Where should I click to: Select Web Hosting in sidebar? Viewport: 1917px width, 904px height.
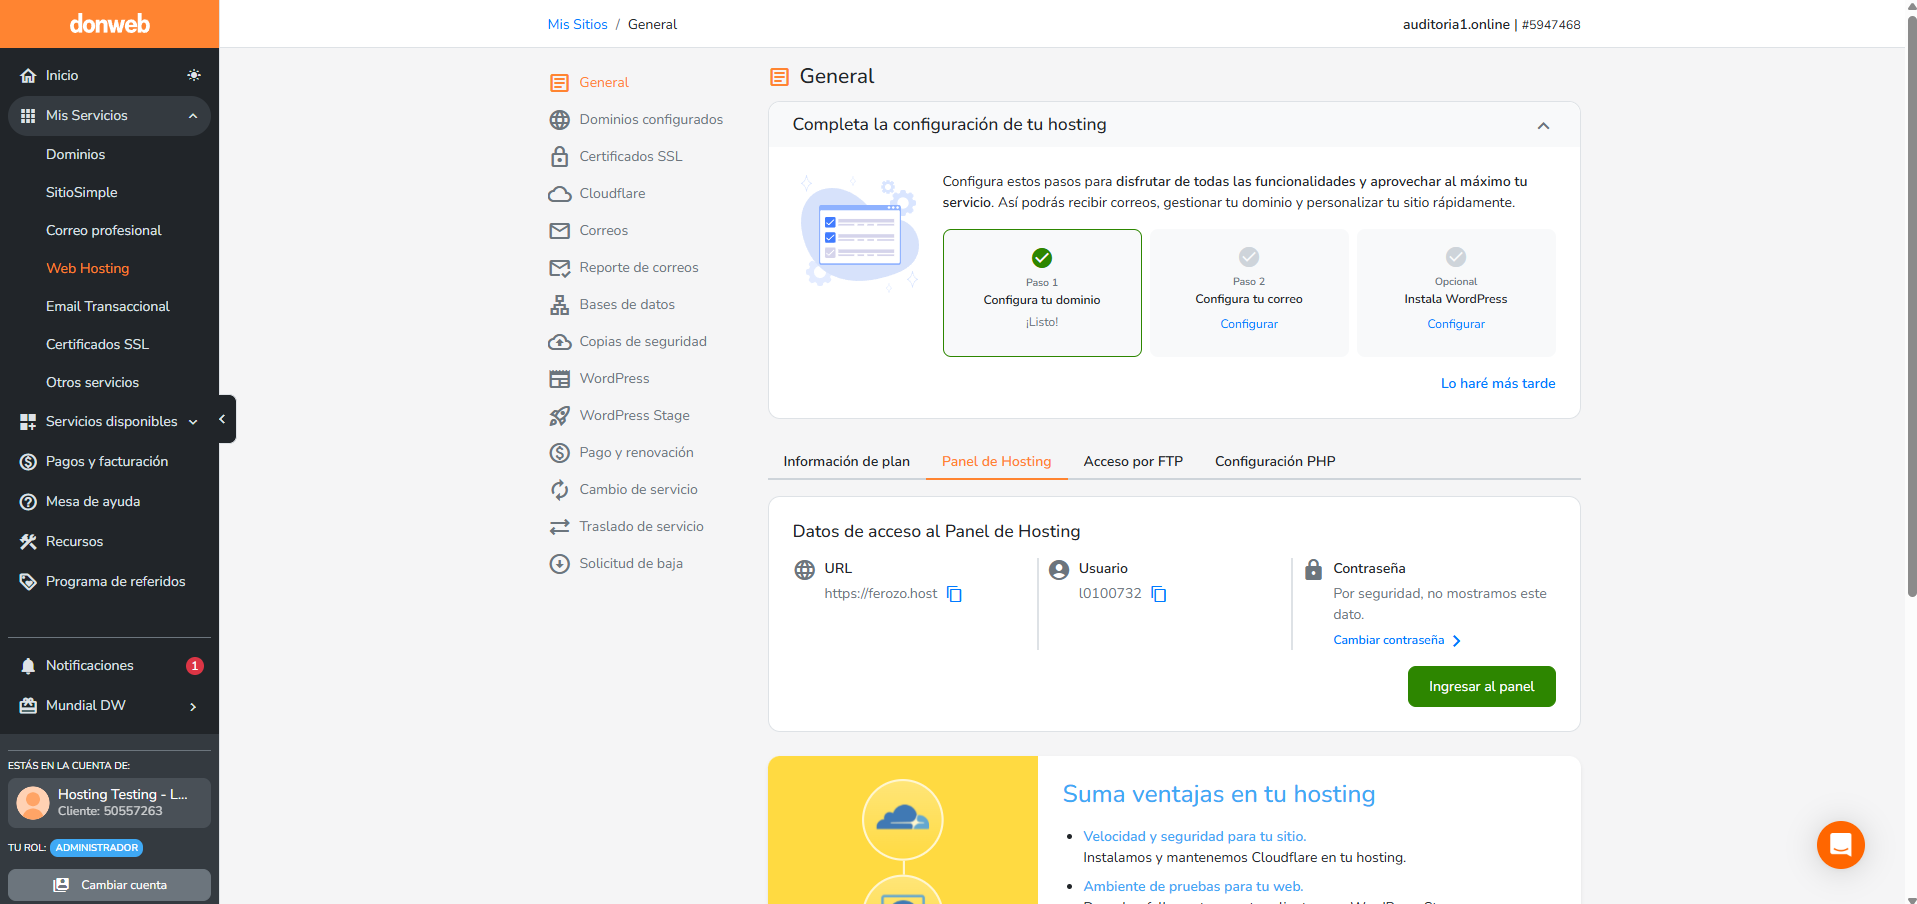click(87, 268)
